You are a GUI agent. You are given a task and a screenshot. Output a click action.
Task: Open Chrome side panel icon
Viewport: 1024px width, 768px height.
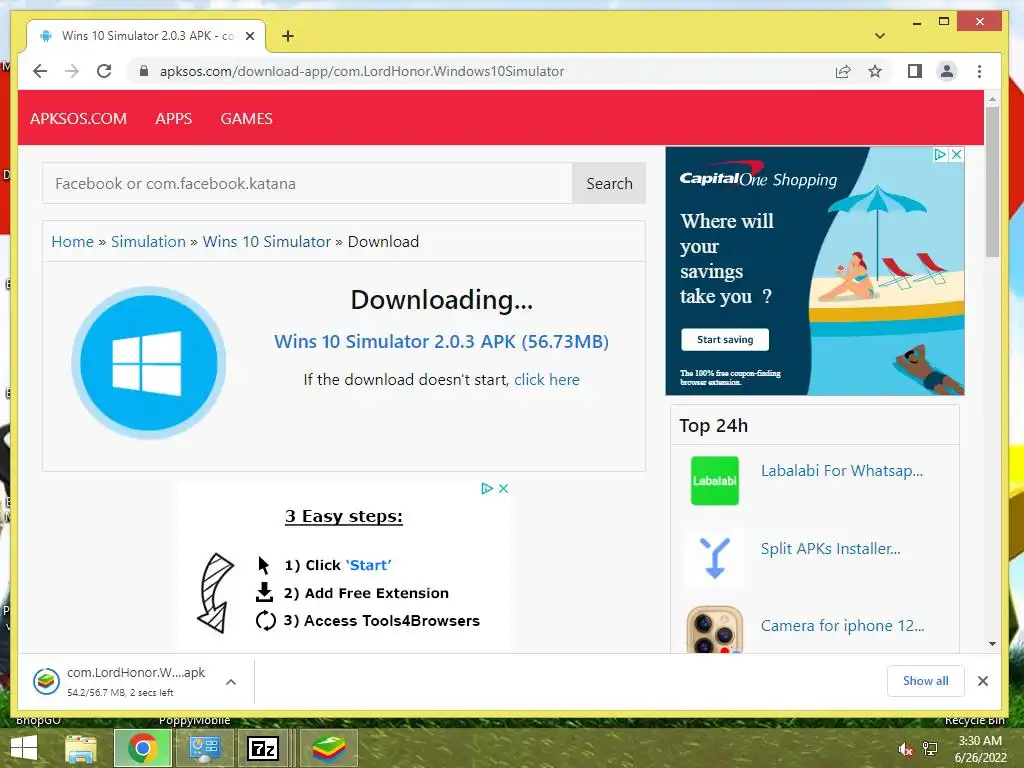click(x=915, y=71)
